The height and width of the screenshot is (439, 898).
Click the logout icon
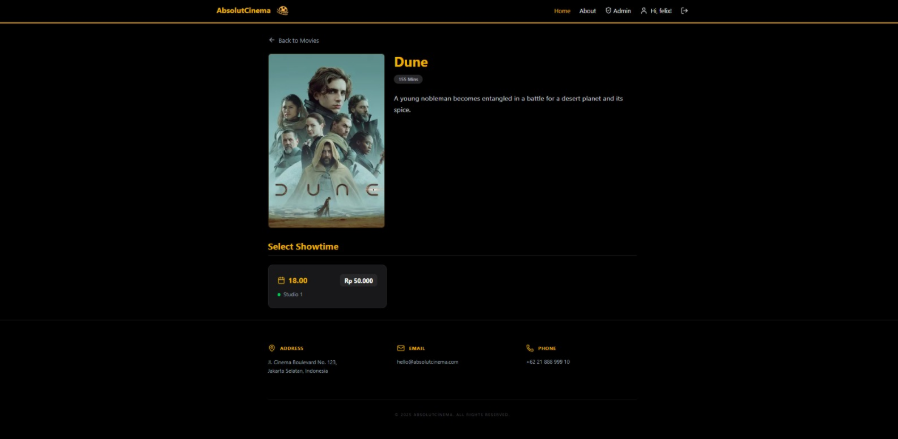[x=684, y=10]
